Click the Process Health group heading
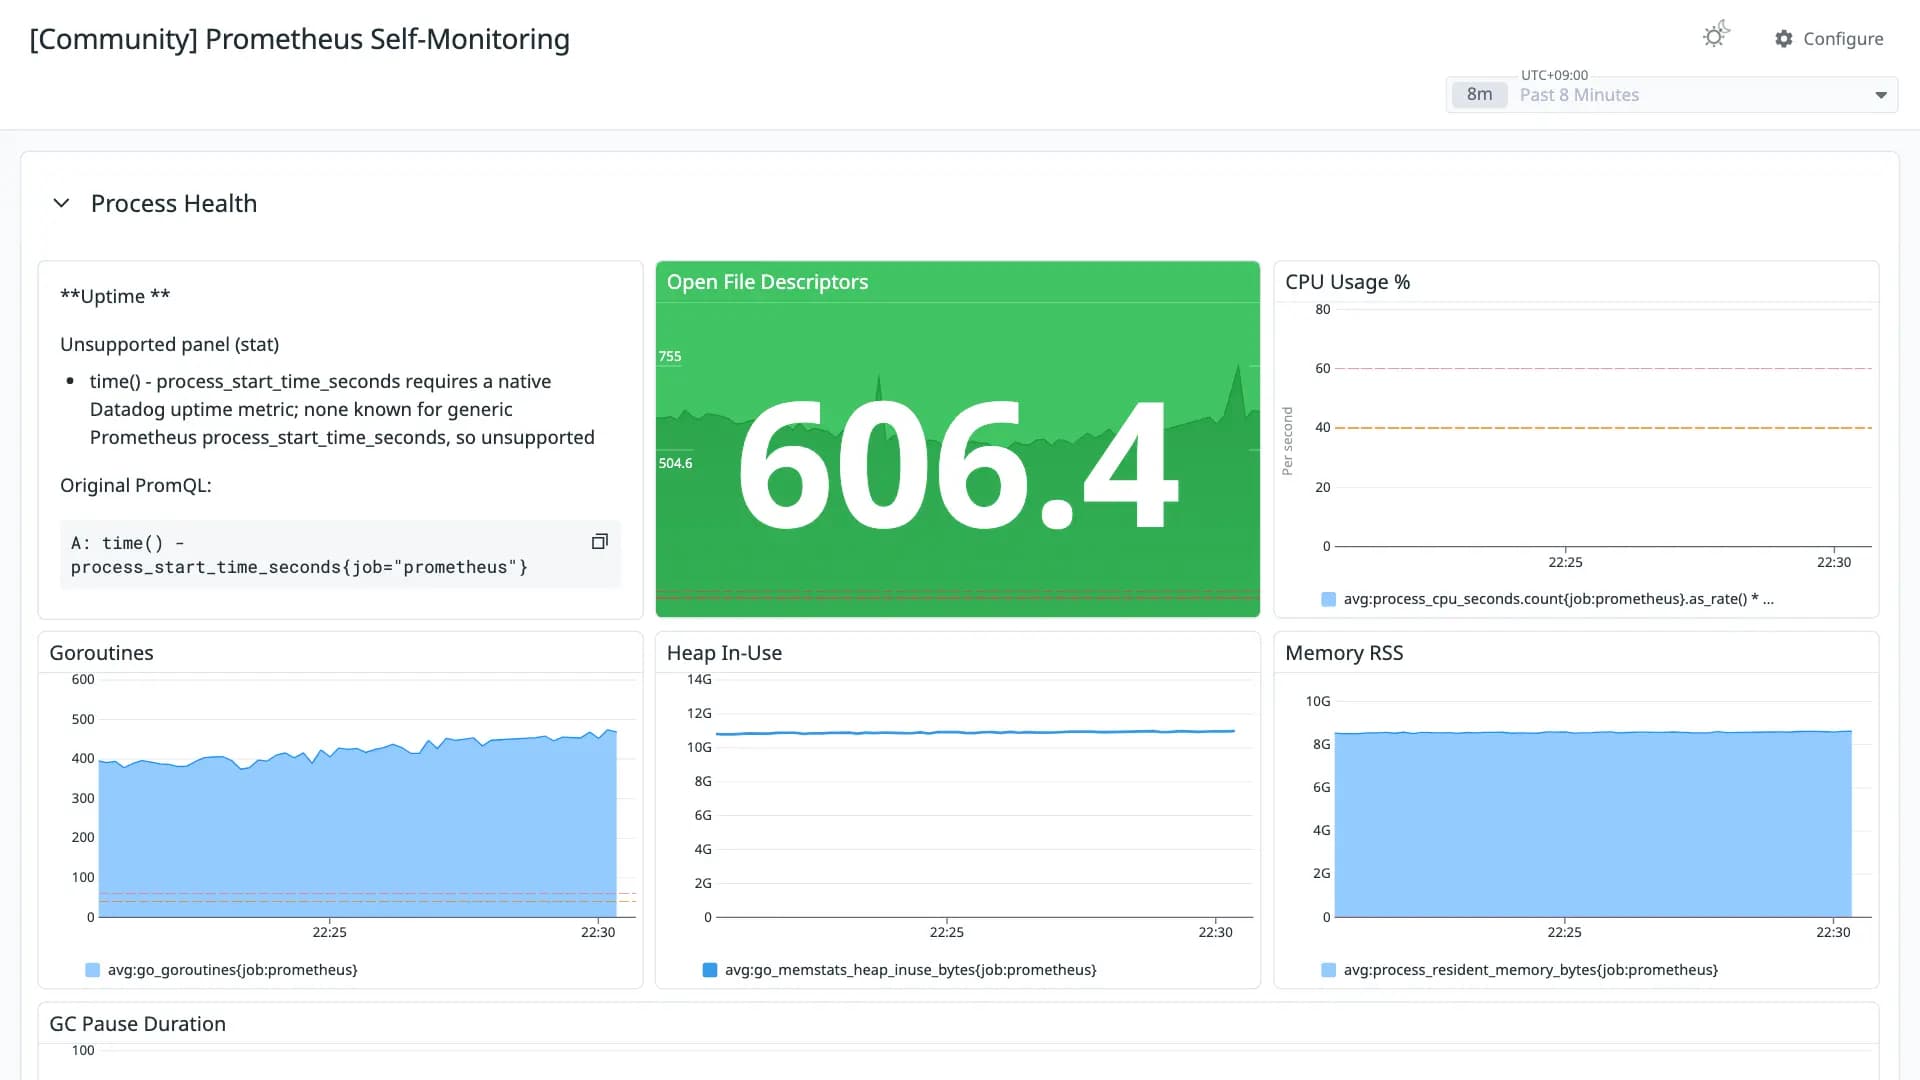Screen dimensions: 1920x1080 pyautogui.click(x=174, y=203)
